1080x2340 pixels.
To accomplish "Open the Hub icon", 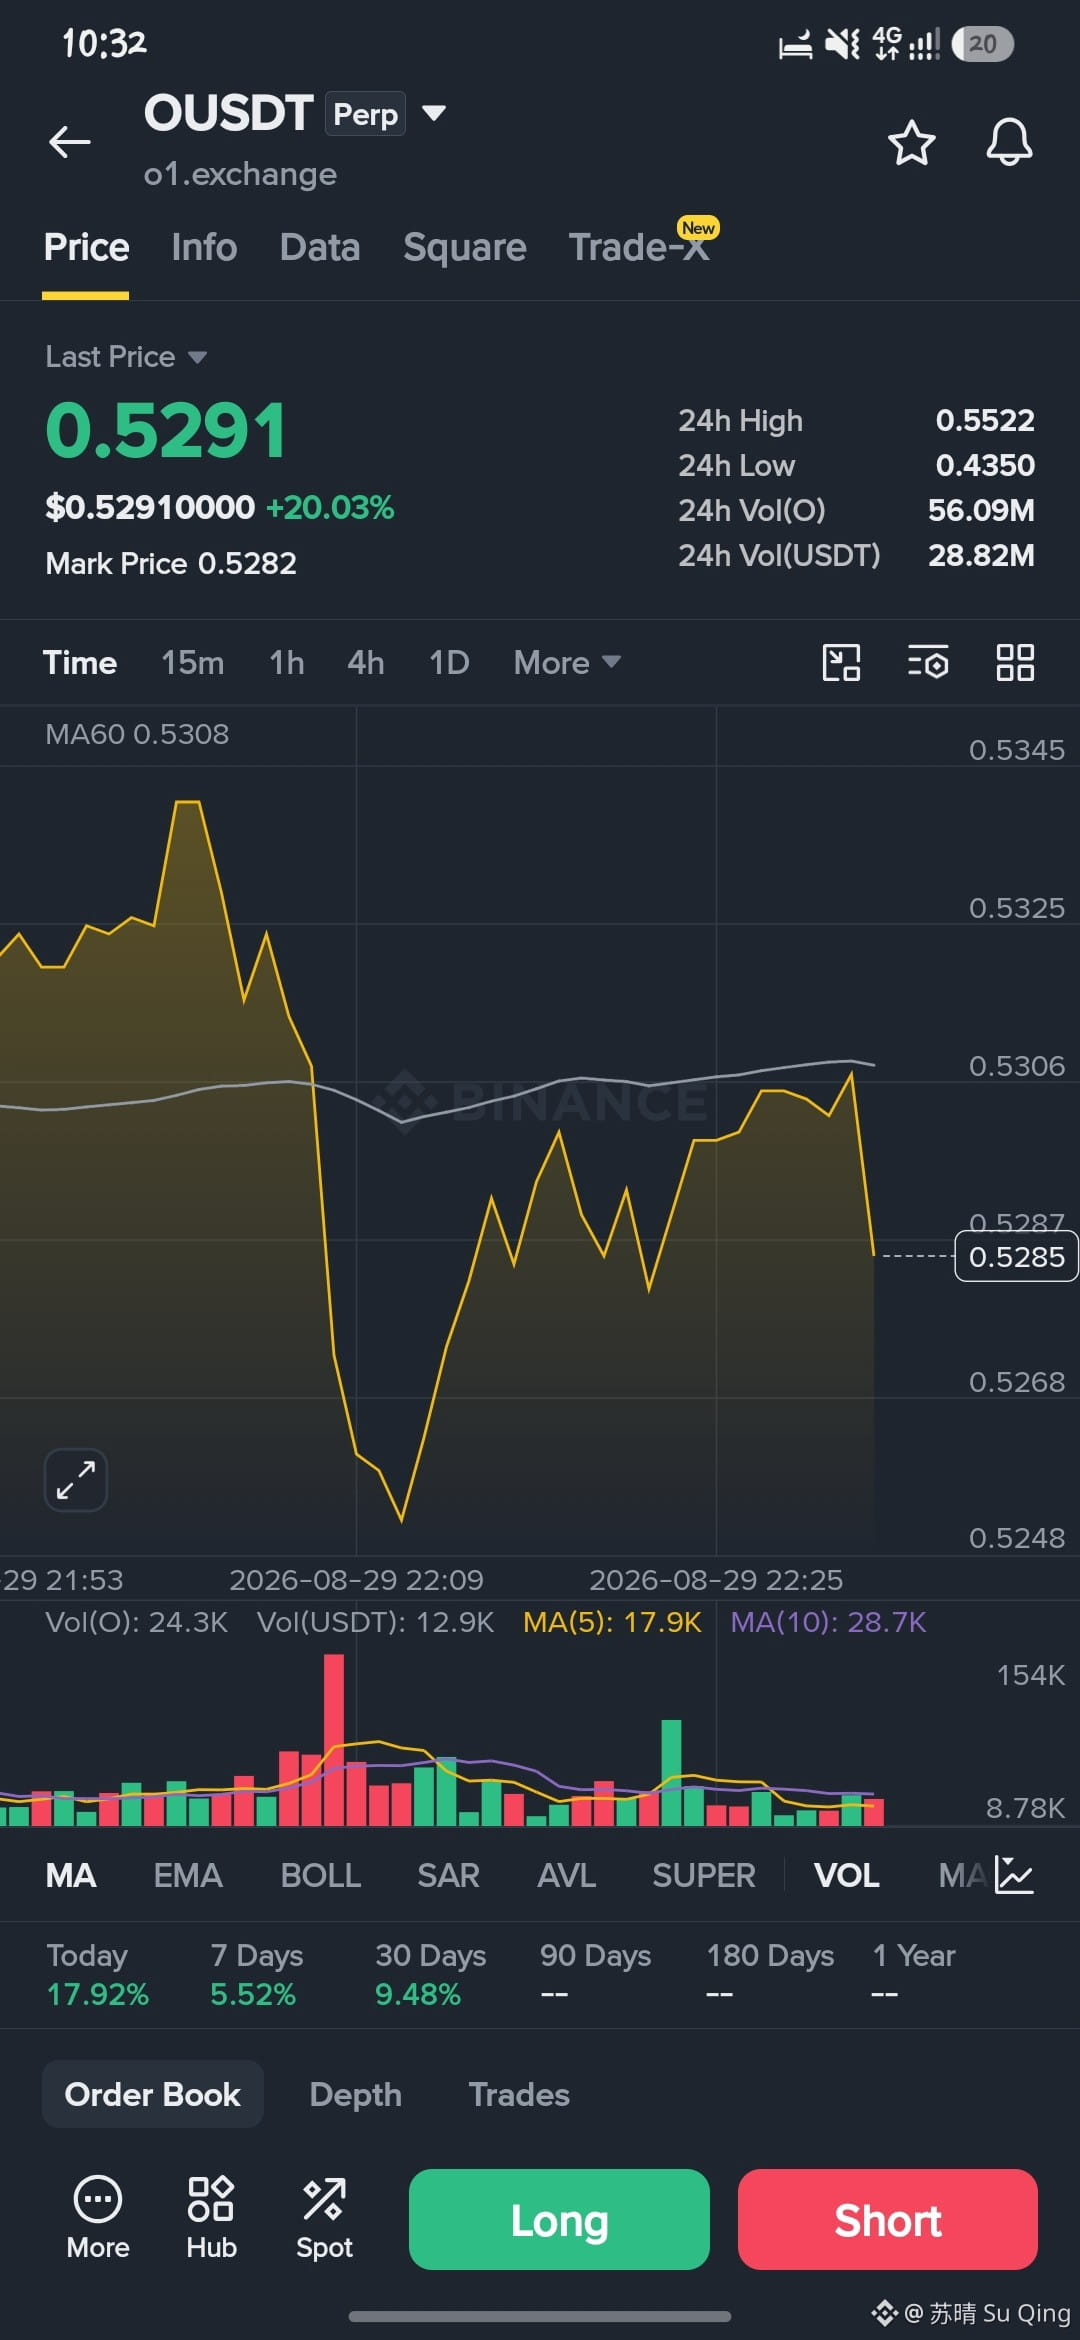I will (211, 2218).
